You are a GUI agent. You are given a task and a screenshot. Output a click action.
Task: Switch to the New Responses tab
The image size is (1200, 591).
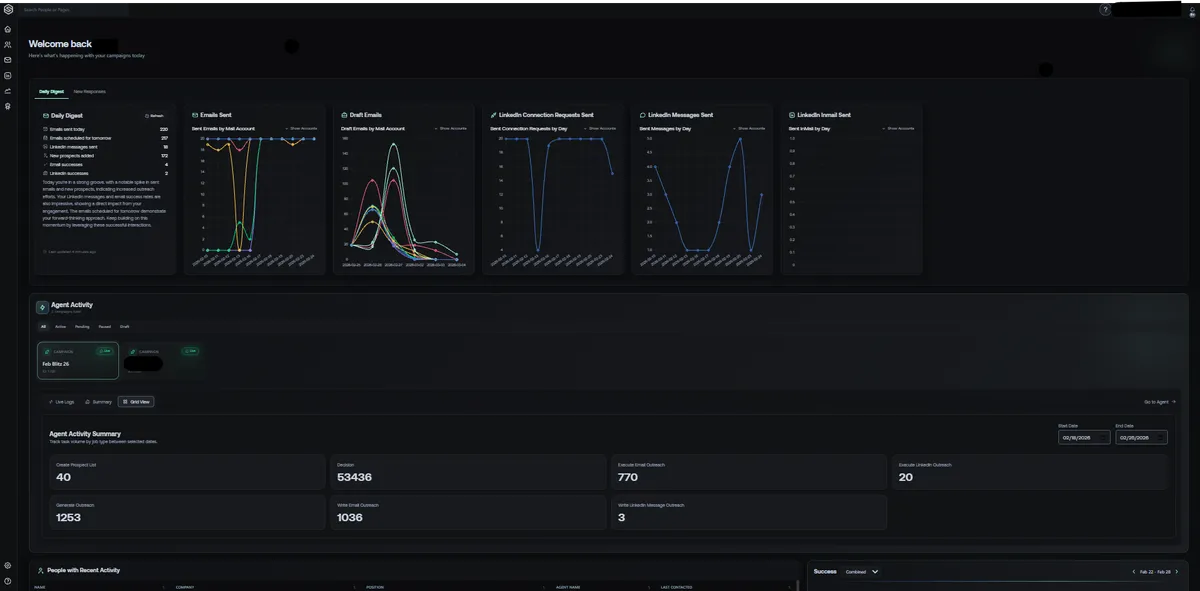pyautogui.click(x=89, y=92)
